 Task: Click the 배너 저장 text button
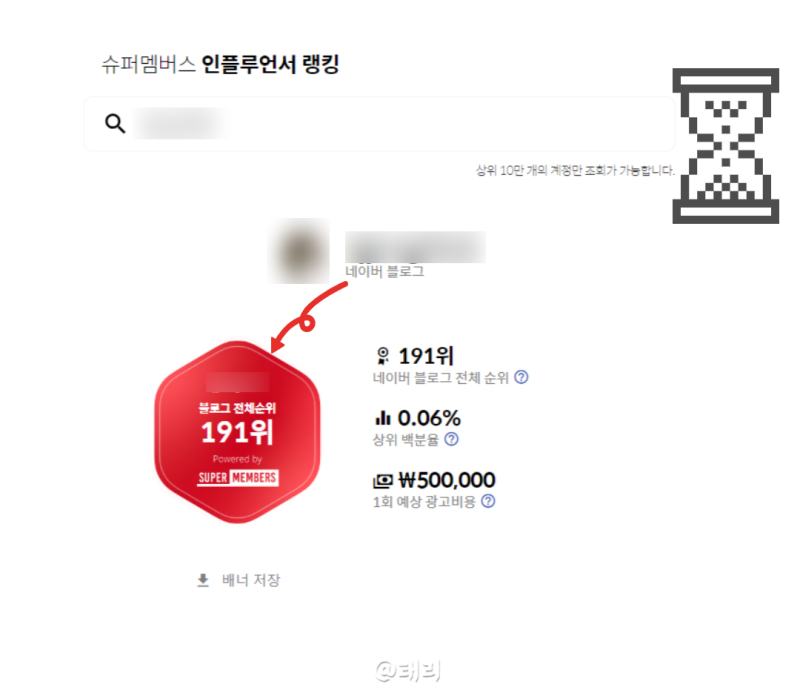(x=251, y=580)
